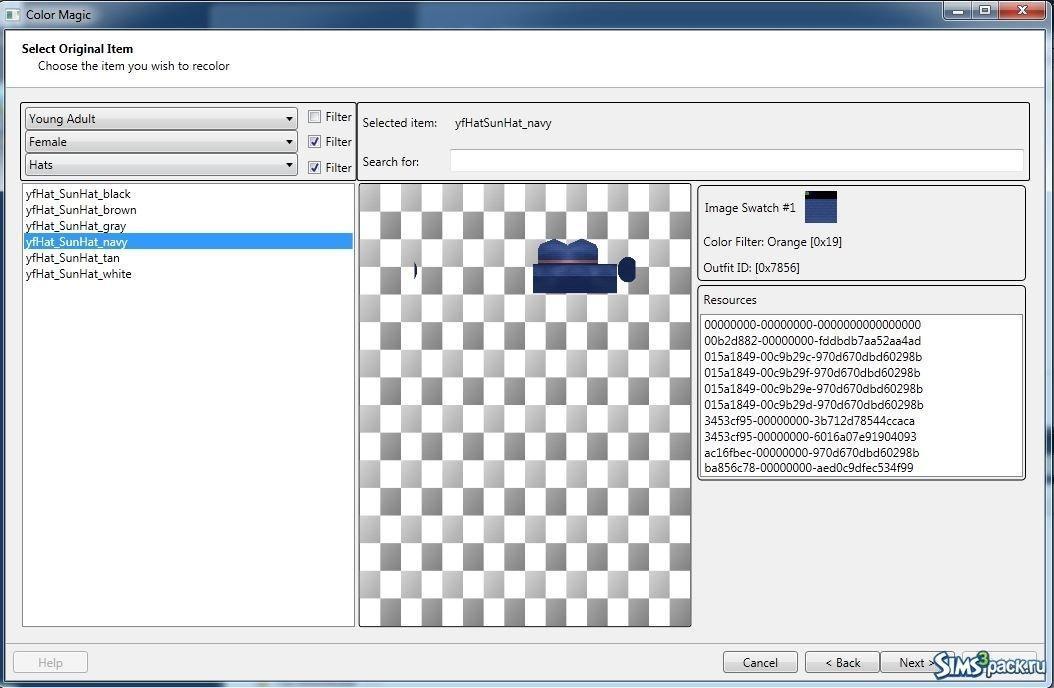Image resolution: width=1054 pixels, height=688 pixels.
Task: Open the Young Adult age dropdown
Action: [160, 118]
